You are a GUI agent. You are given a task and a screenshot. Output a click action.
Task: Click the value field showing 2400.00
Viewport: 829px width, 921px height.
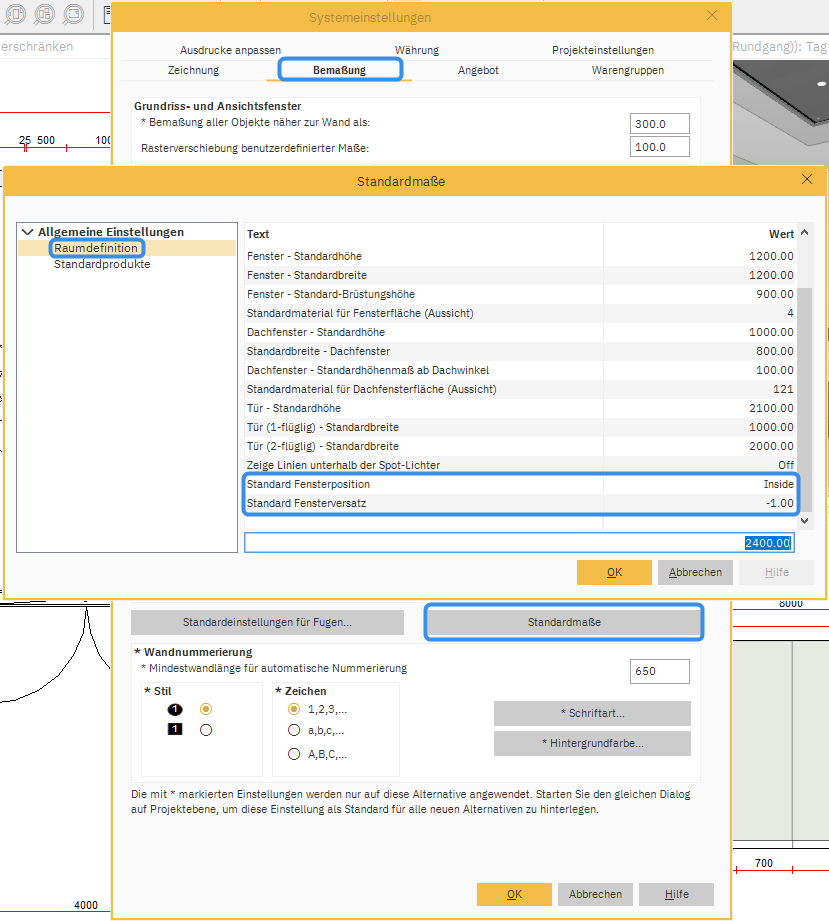[520, 543]
